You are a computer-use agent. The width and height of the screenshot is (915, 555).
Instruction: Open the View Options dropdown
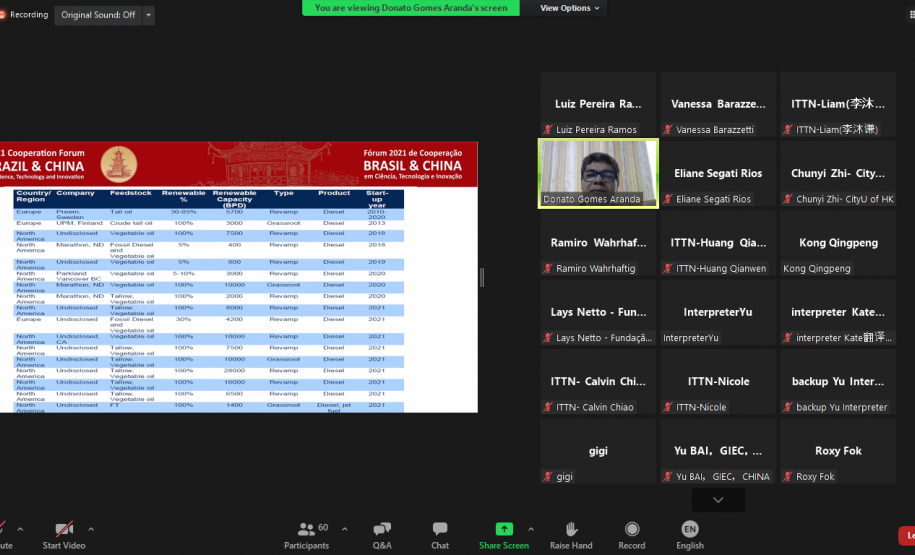(x=571, y=8)
